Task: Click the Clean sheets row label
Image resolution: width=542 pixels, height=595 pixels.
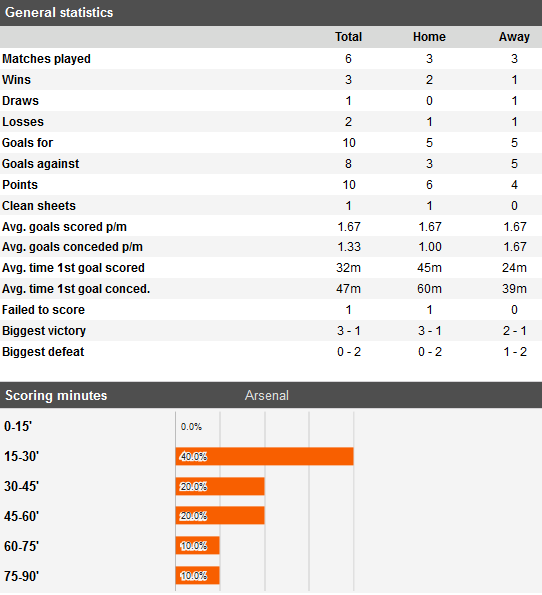Action: 39,206
